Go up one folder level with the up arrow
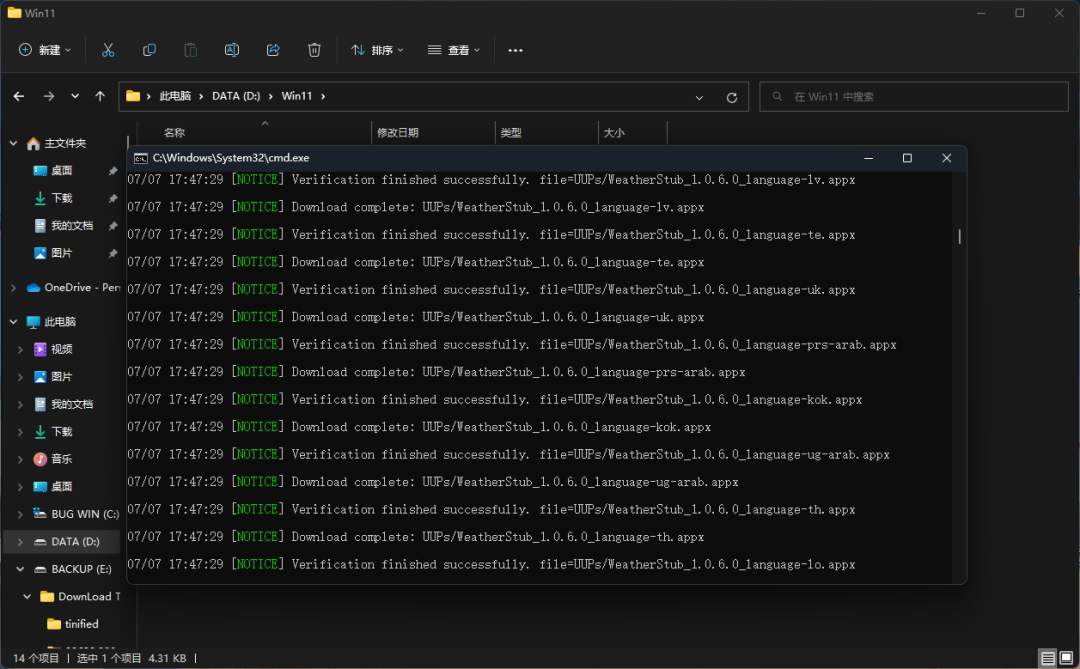The height and width of the screenshot is (669, 1080). (x=100, y=97)
